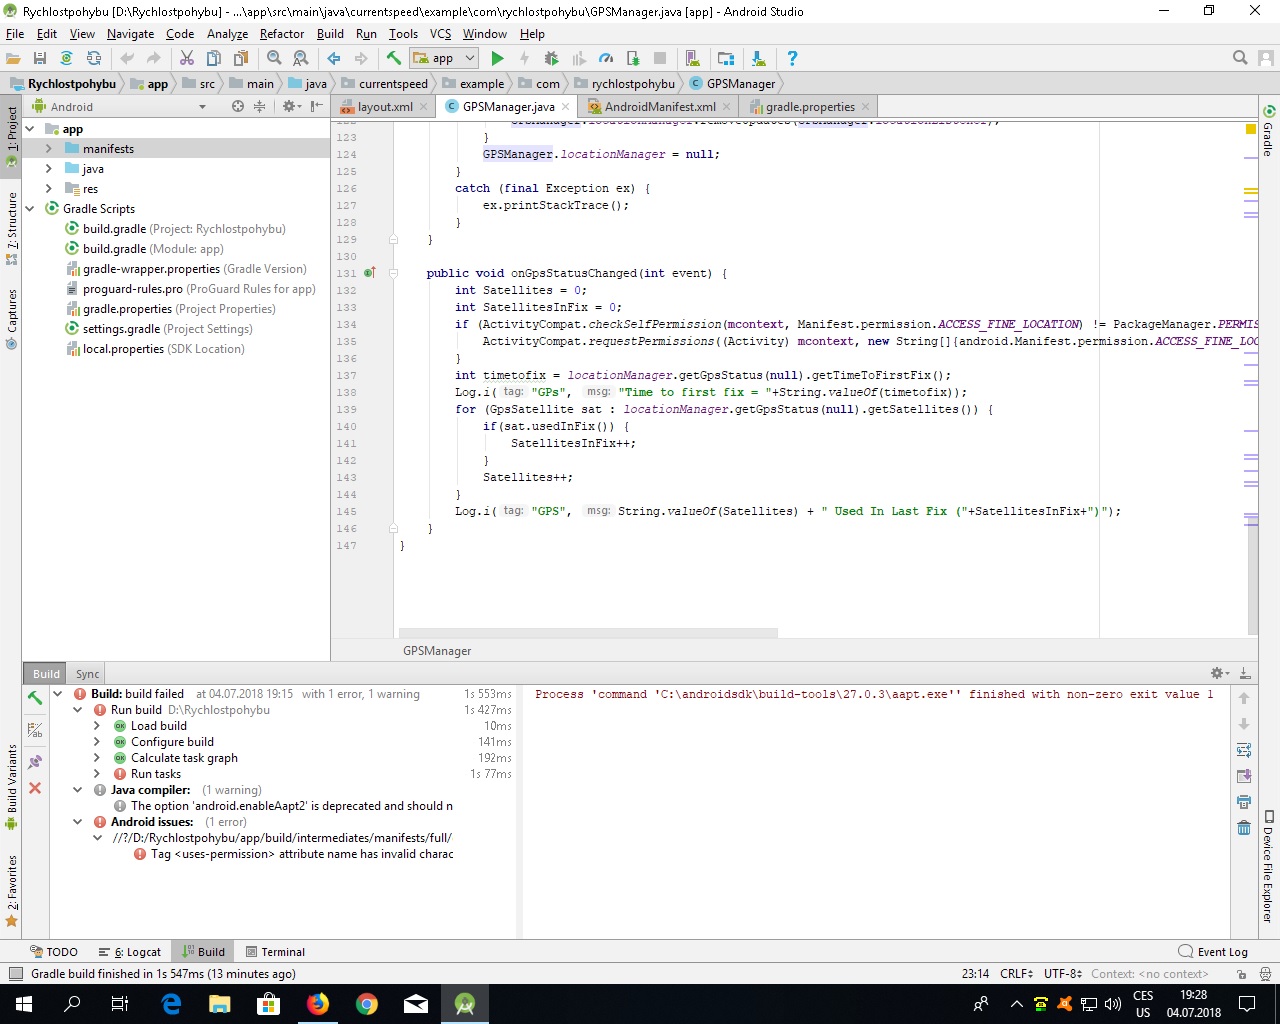Expand the manifests folder in project tree
This screenshot has height=1024, width=1280.
(x=48, y=149)
